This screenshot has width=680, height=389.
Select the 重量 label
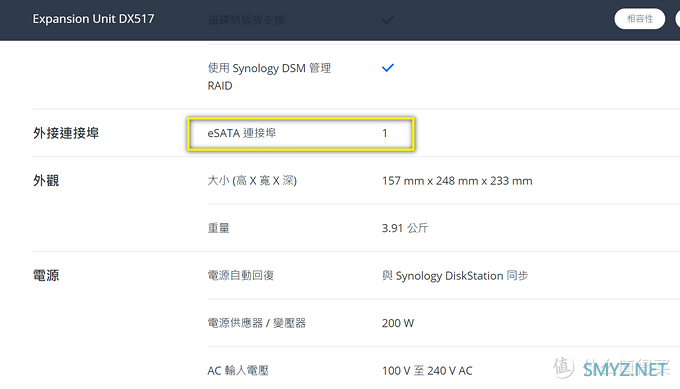point(218,228)
